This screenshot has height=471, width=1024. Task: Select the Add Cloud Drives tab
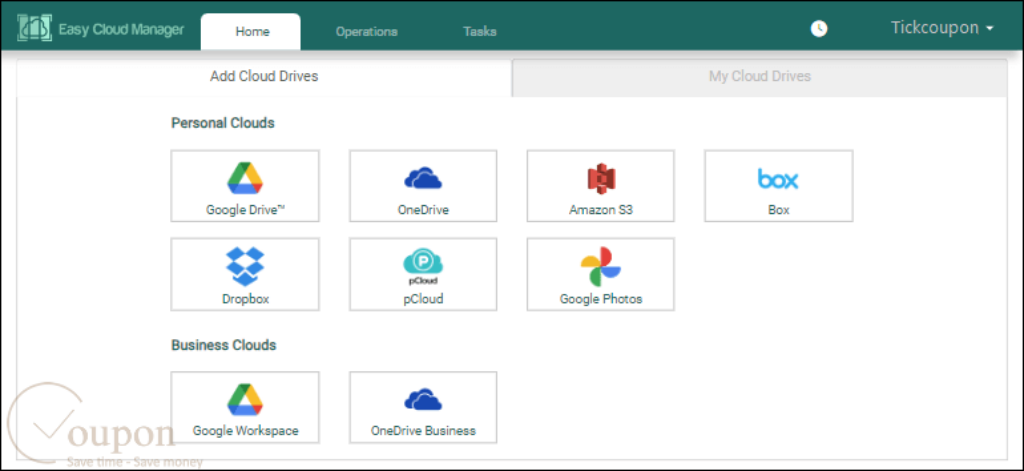click(264, 77)
